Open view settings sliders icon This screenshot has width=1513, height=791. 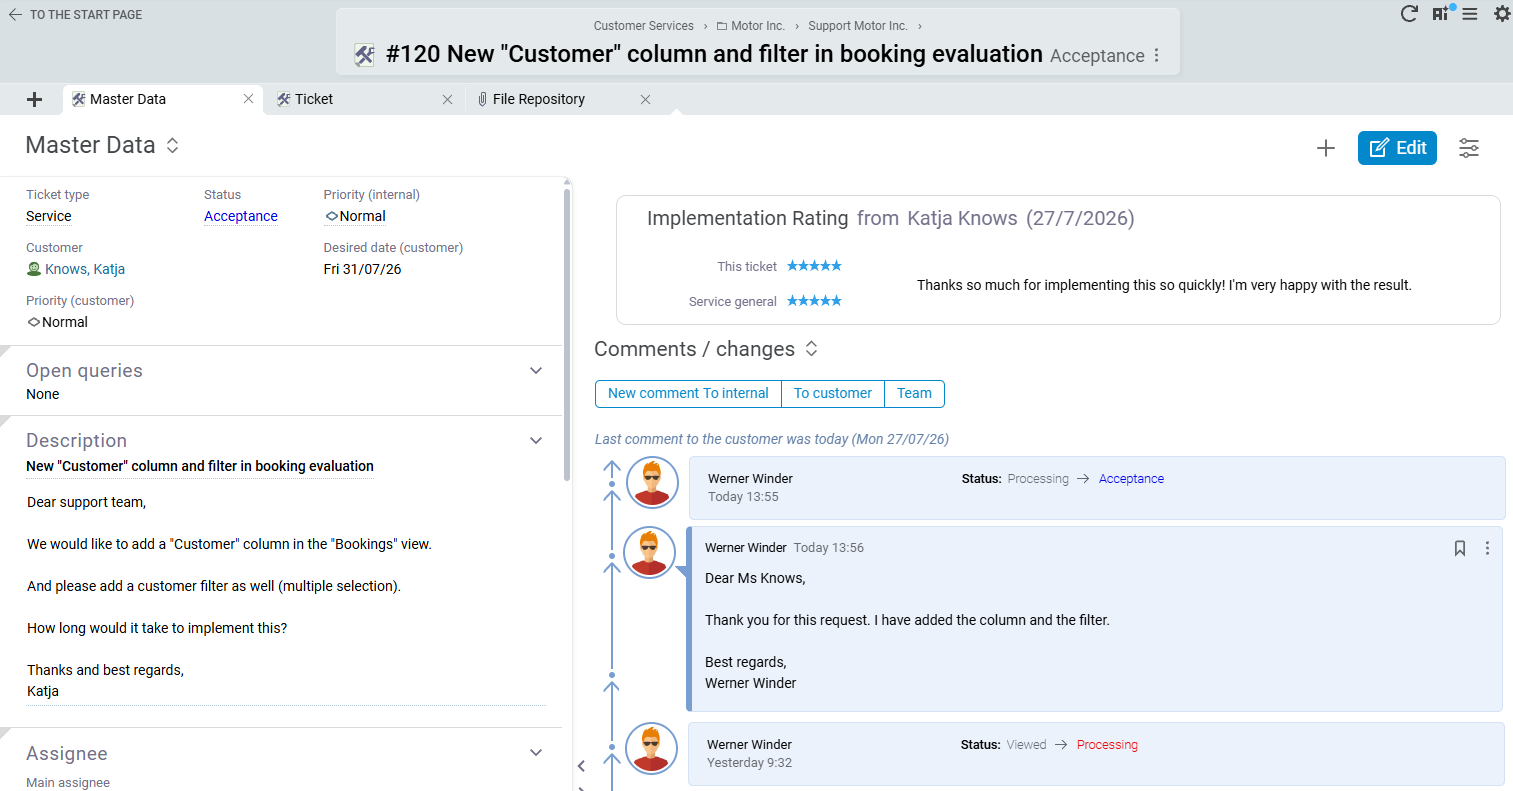(x=1469, y=148)
